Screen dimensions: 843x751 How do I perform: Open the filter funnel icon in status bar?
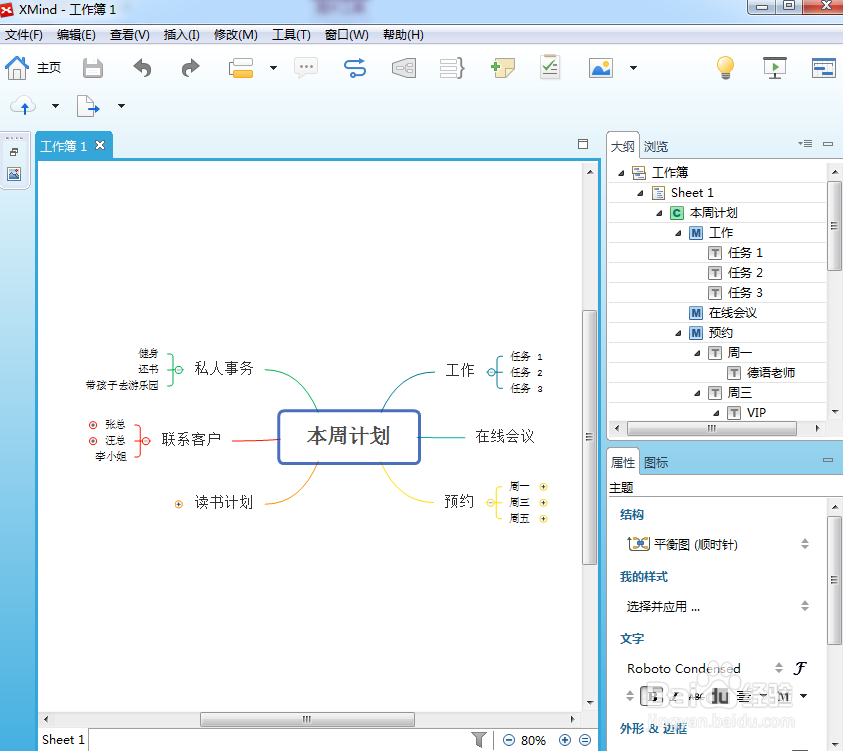pyautogui.click(x=479, y=740)
